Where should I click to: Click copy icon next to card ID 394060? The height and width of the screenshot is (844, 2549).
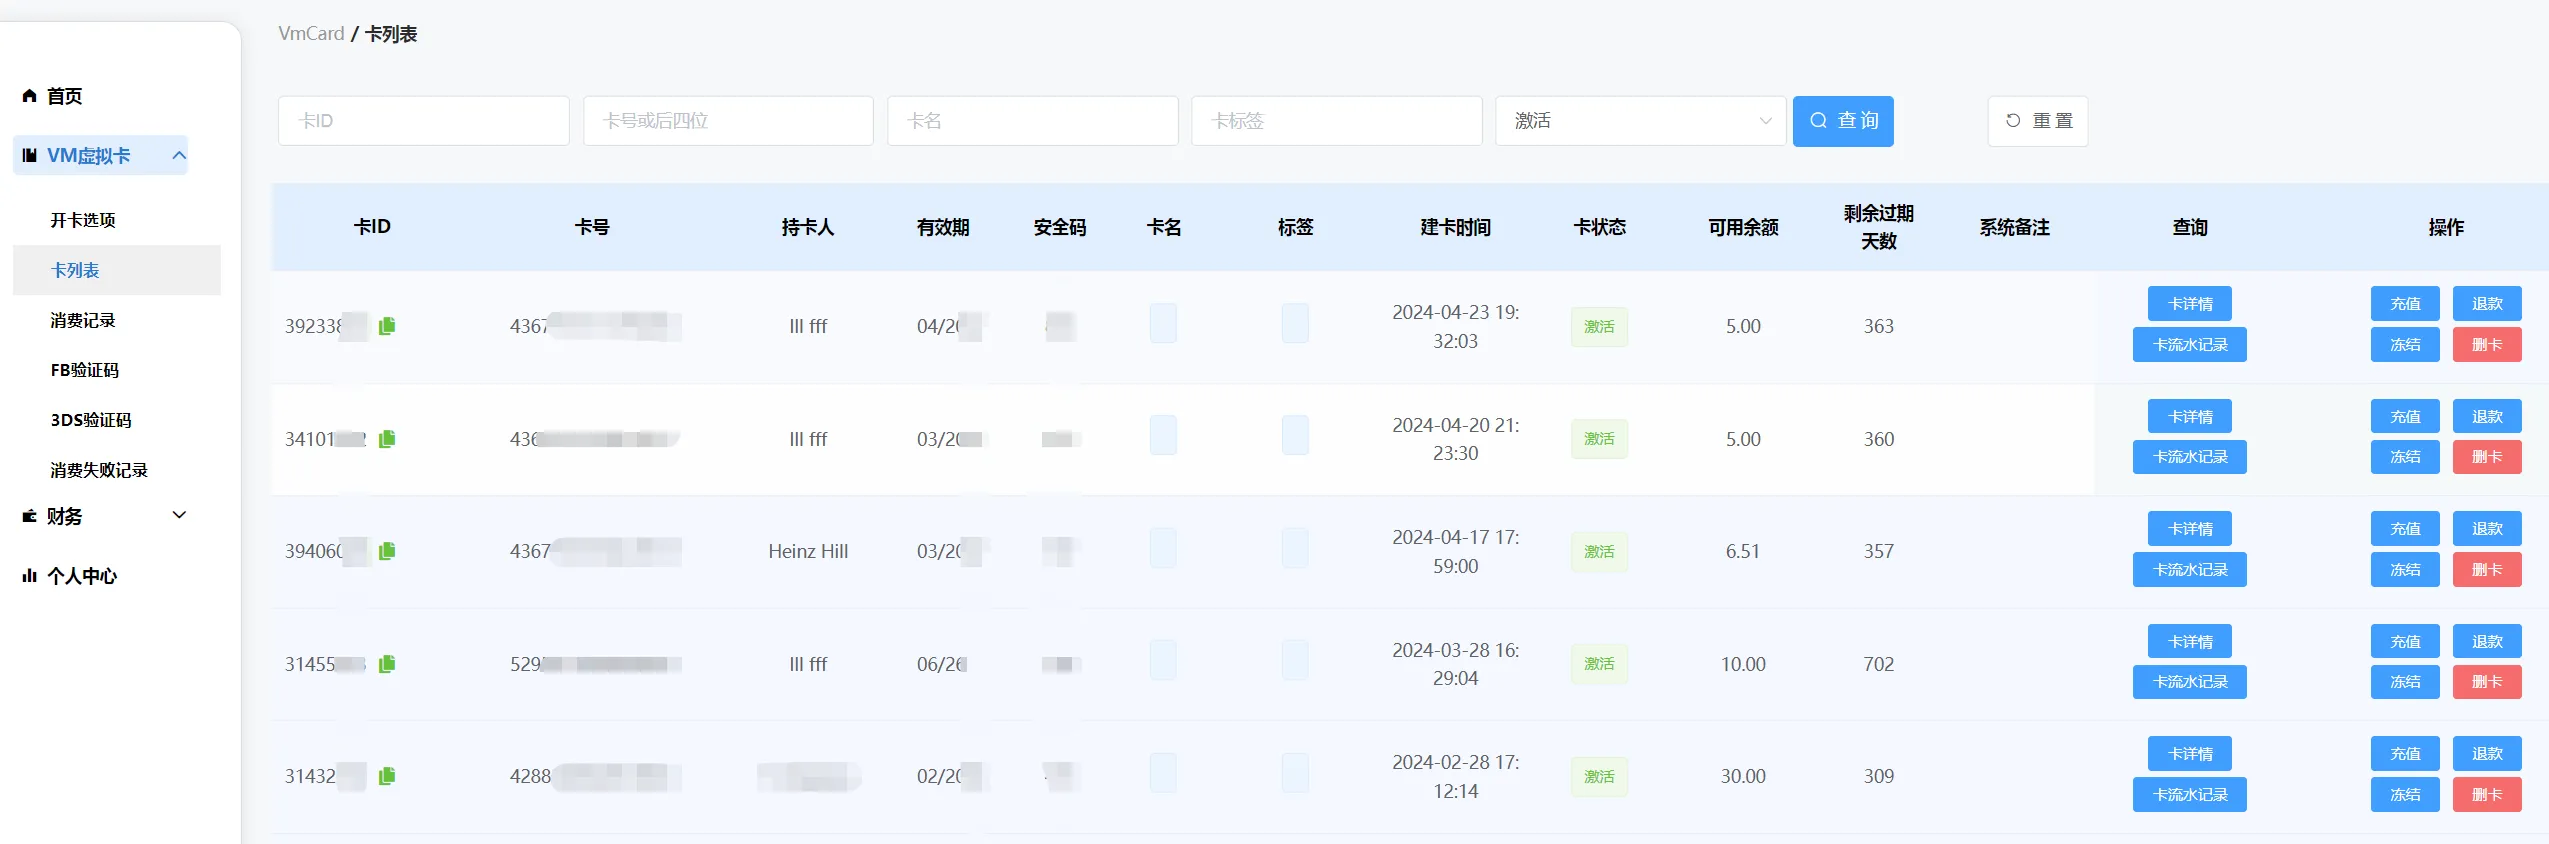tap(387, 551)
